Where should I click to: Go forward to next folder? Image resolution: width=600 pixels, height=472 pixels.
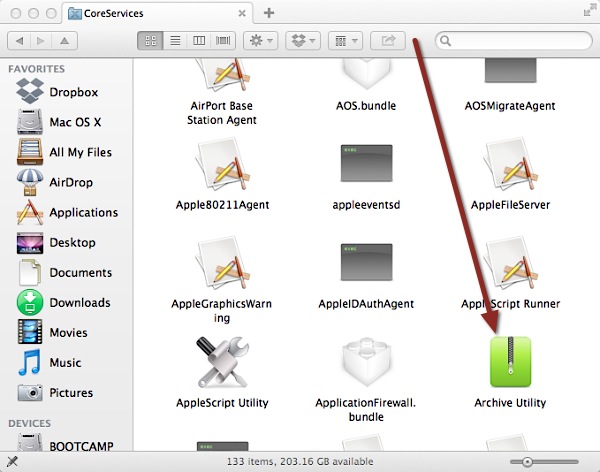pos(41,41)
